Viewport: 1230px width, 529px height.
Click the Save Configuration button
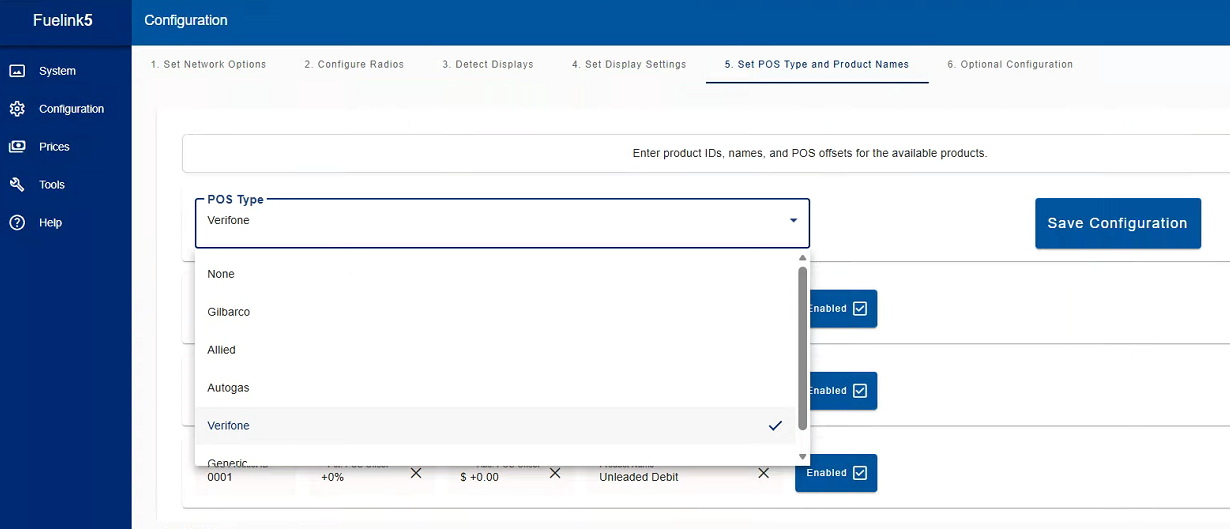(x=1117, y=223)
